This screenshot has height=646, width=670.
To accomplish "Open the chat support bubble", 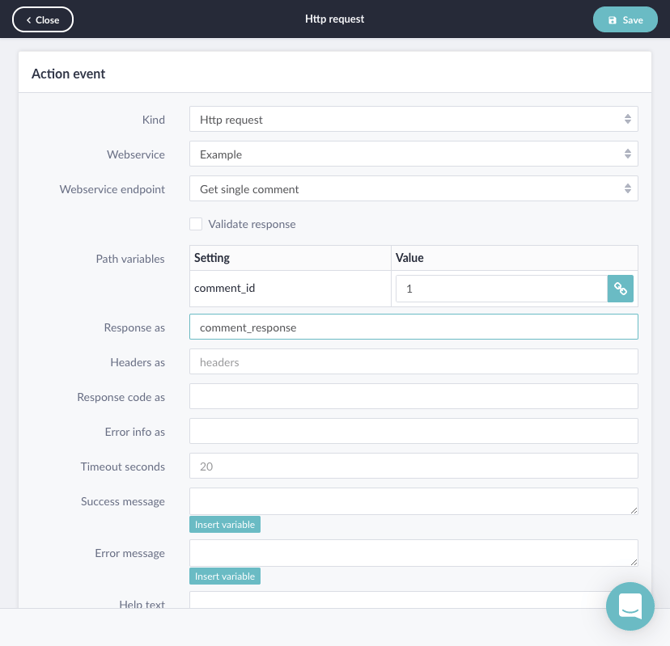I will [630, 606].
